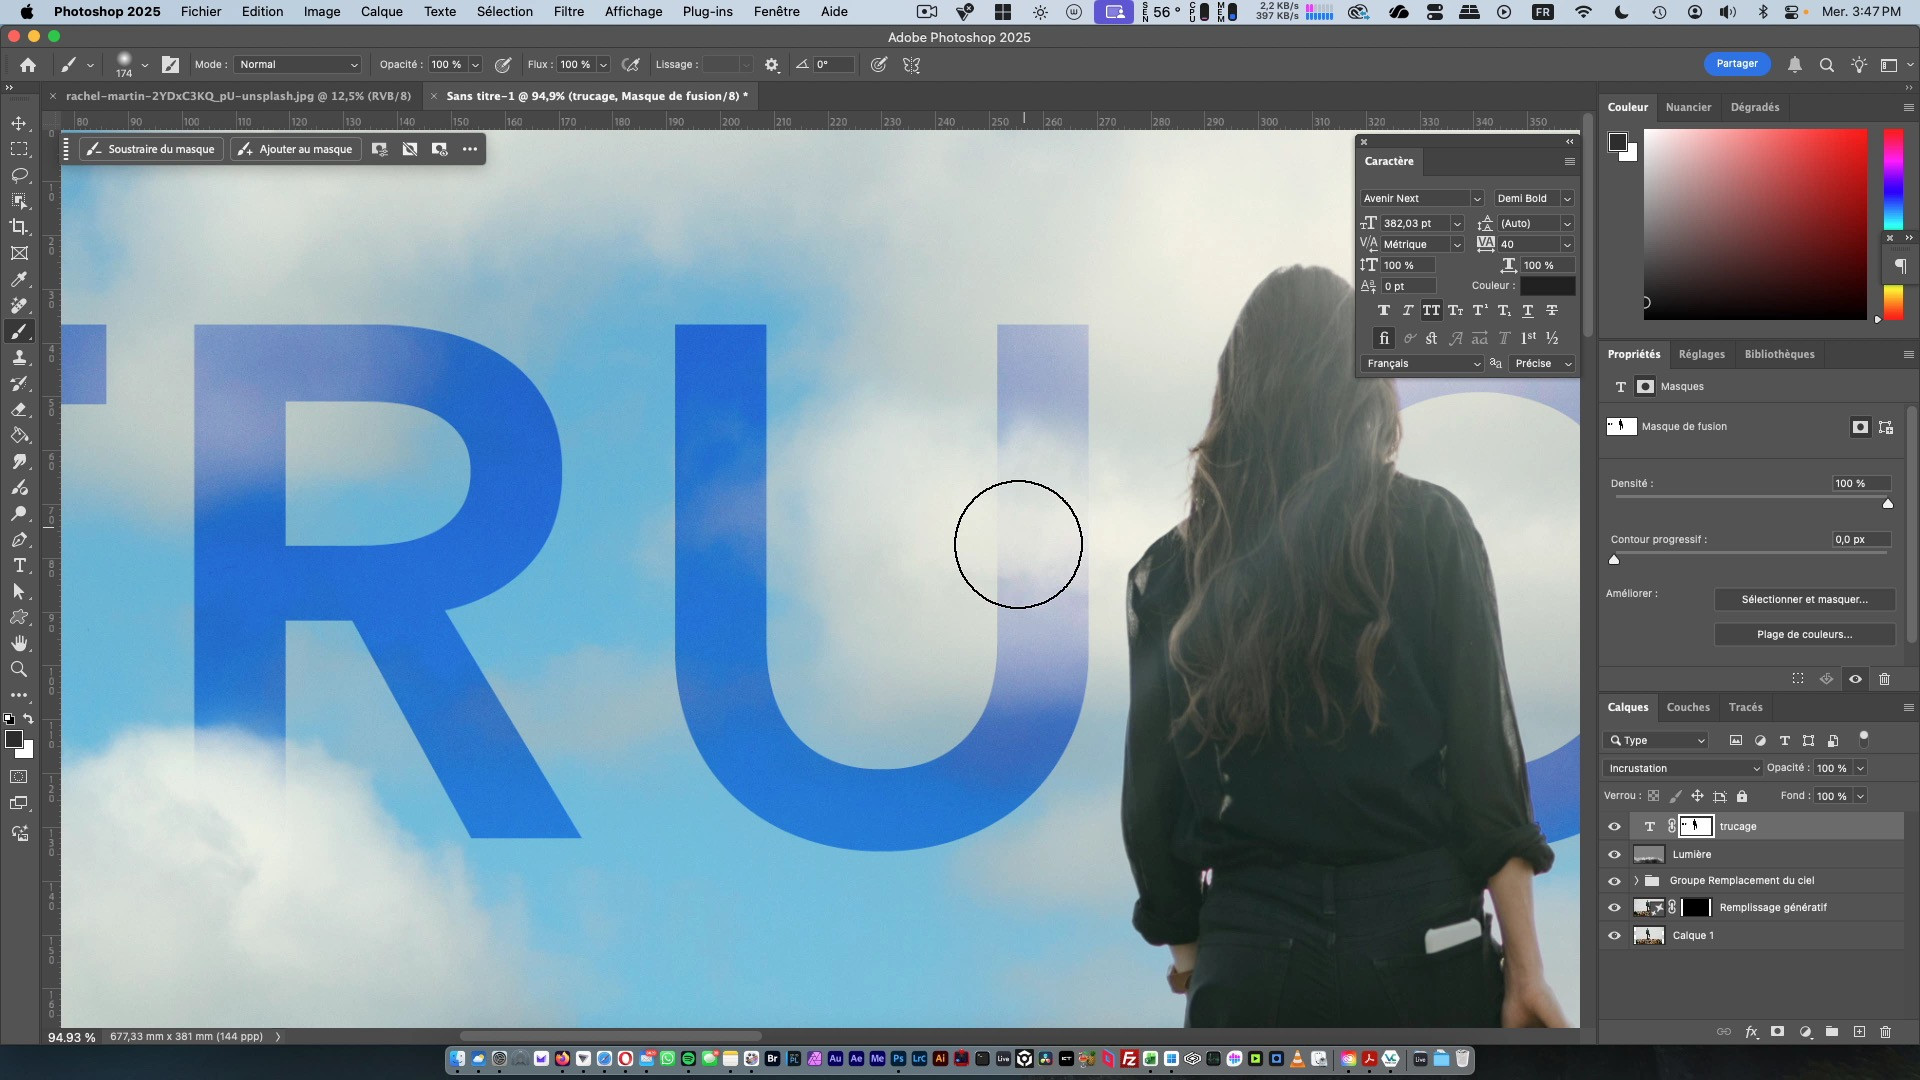Select the Text tool in toolbar
The image size is (1920, 1080).
click(19, 566)
